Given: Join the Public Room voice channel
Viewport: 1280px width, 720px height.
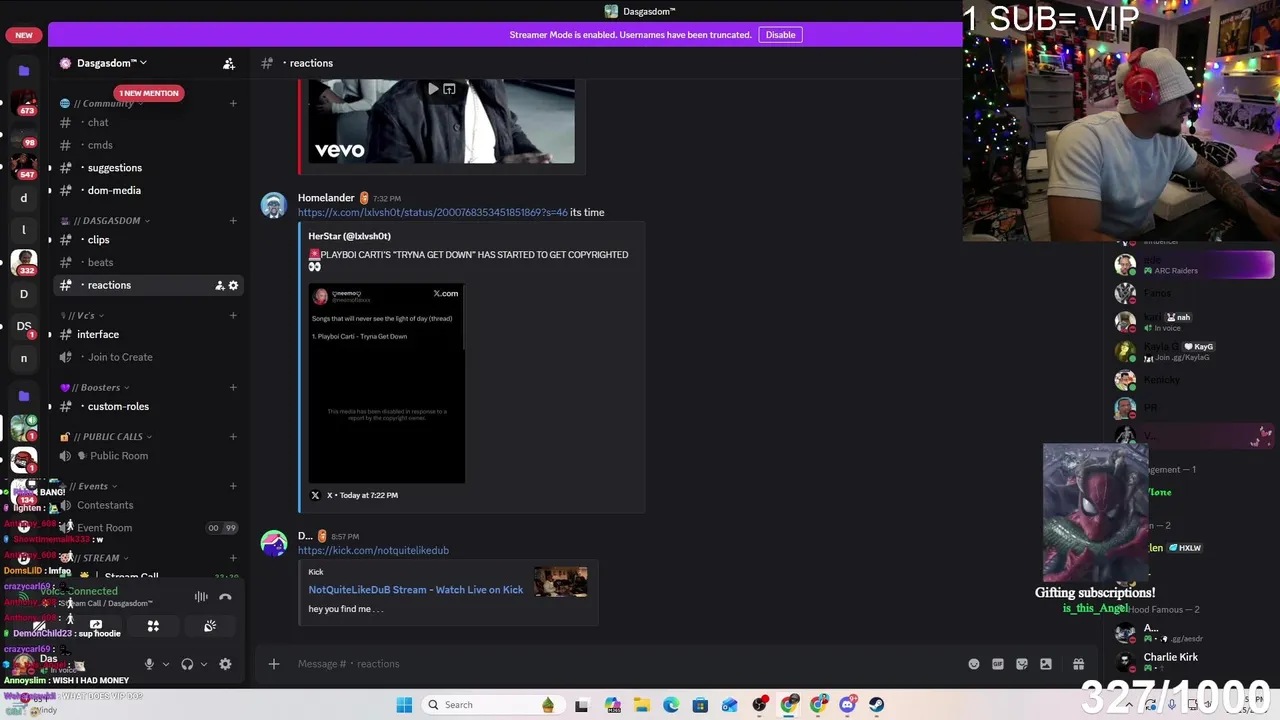Looking at the screenshot, I should [x=147, y=456].
